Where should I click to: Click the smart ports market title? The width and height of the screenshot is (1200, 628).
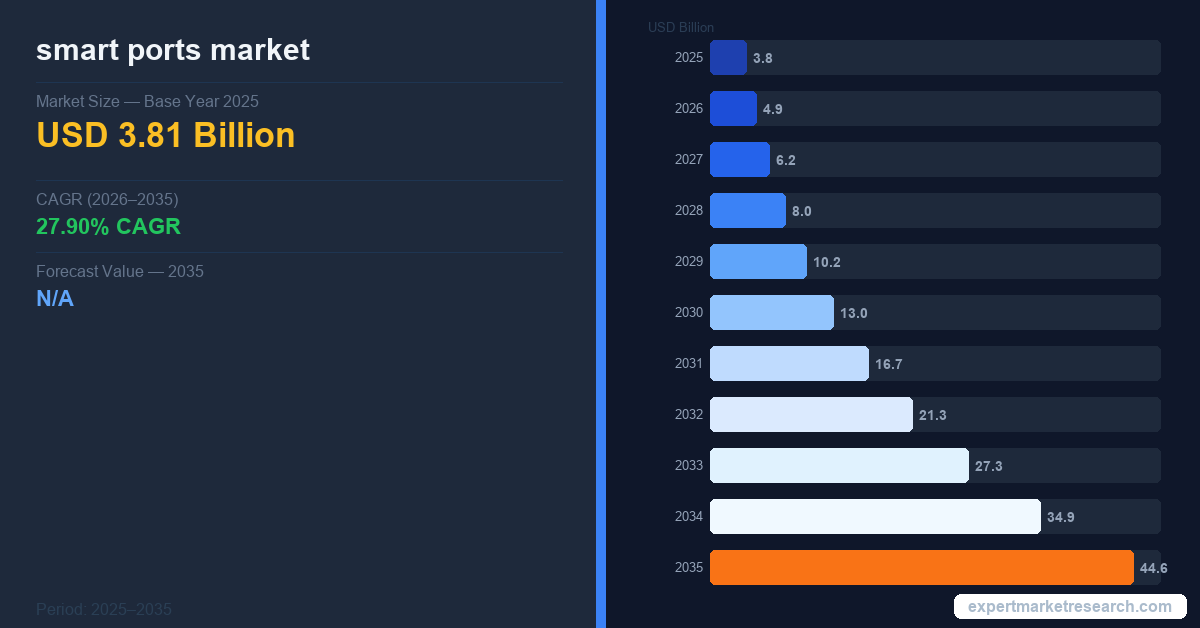(173, 50)
